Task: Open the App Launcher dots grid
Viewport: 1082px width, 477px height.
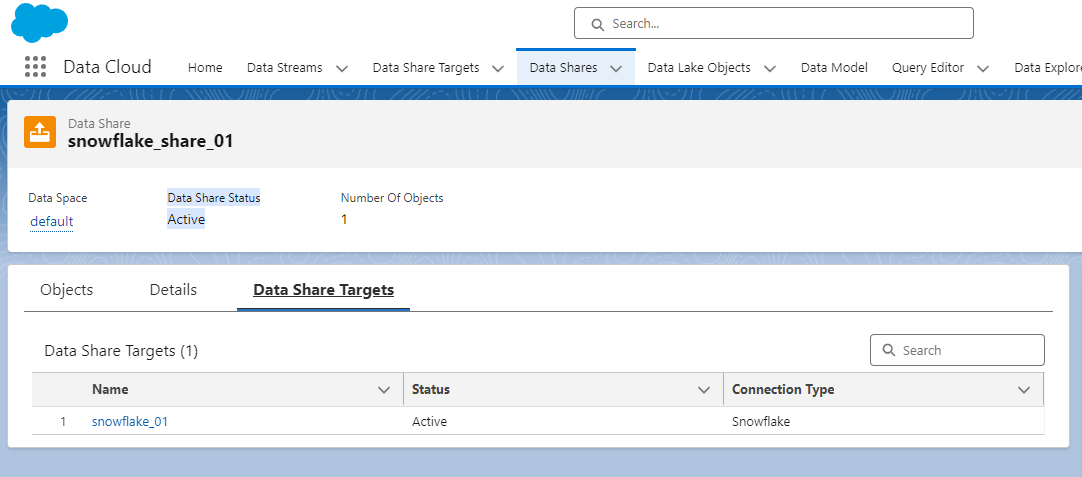Action: (35, 67)
